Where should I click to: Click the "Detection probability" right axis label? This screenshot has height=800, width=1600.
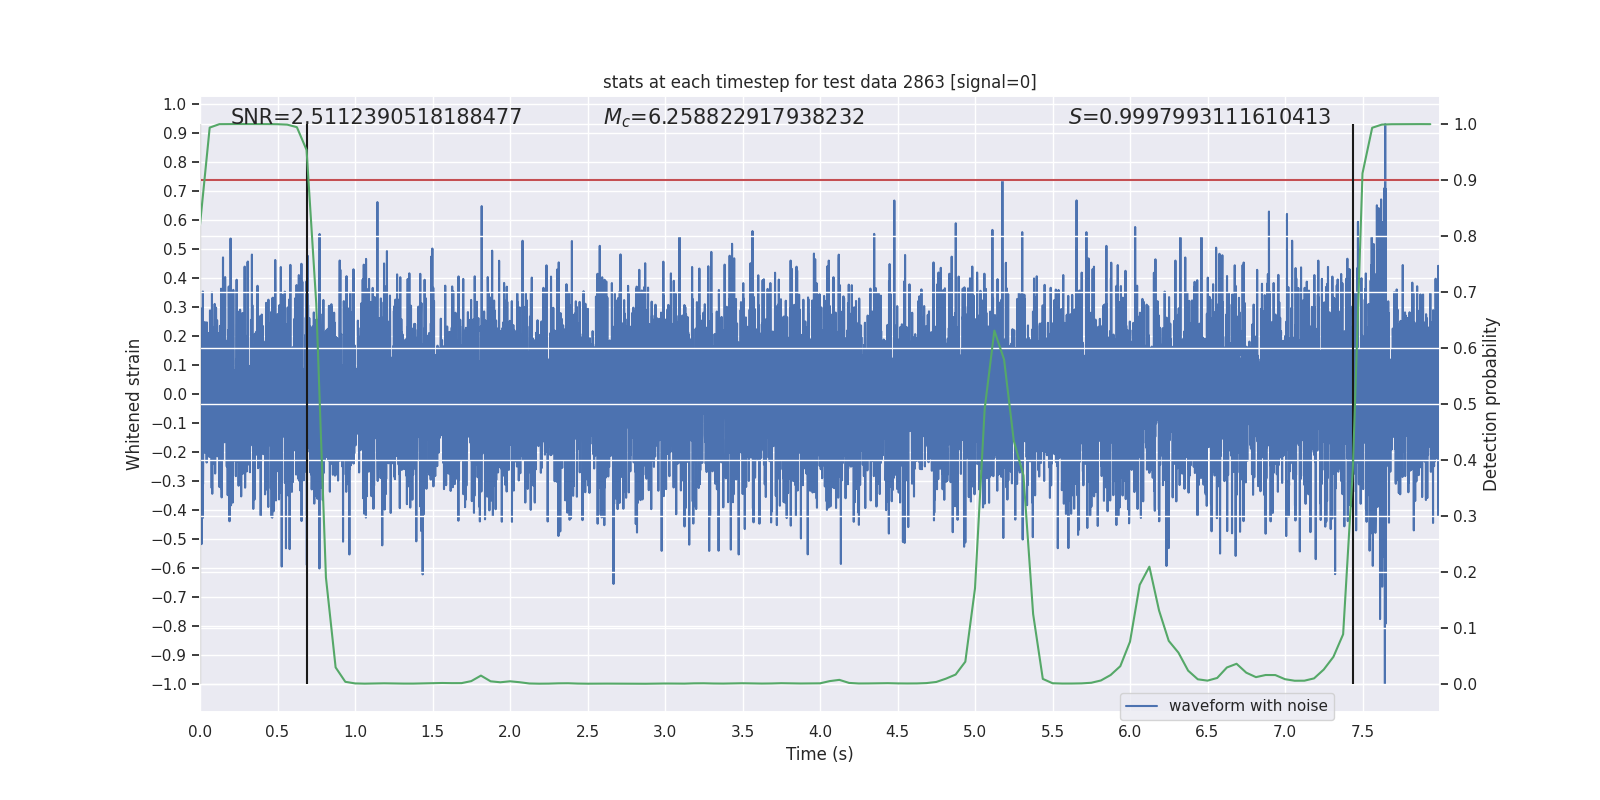pyautogui.click(x=1490, y=404)
